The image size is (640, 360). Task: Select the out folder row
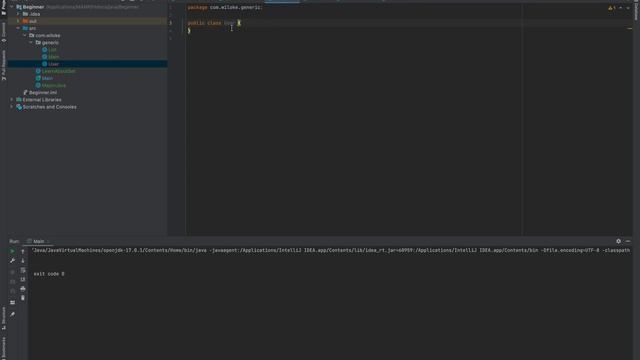pos(87,21)
